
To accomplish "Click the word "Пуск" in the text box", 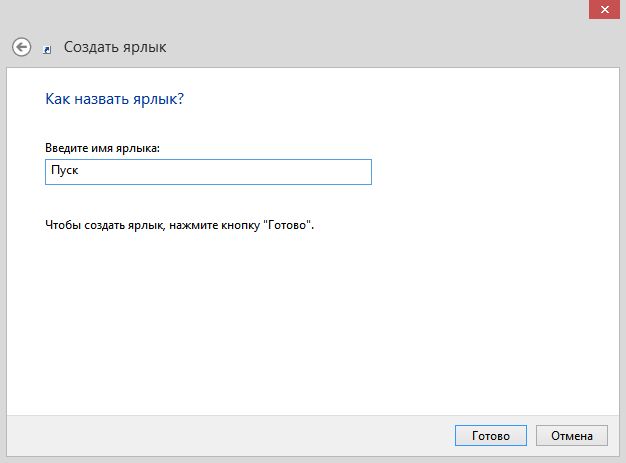I will (64, 172).
